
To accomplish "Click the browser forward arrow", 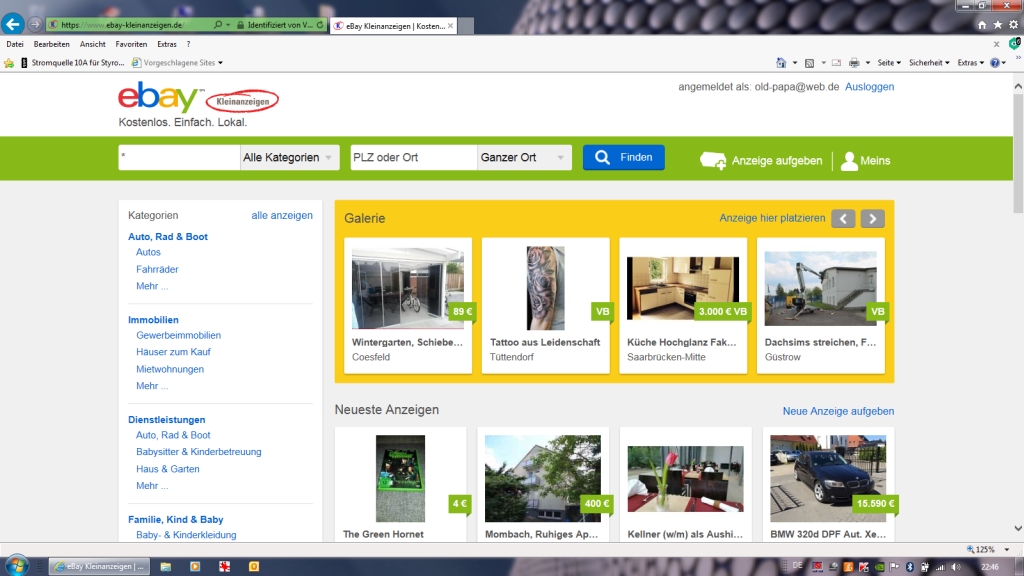I will tap(35, 25).
